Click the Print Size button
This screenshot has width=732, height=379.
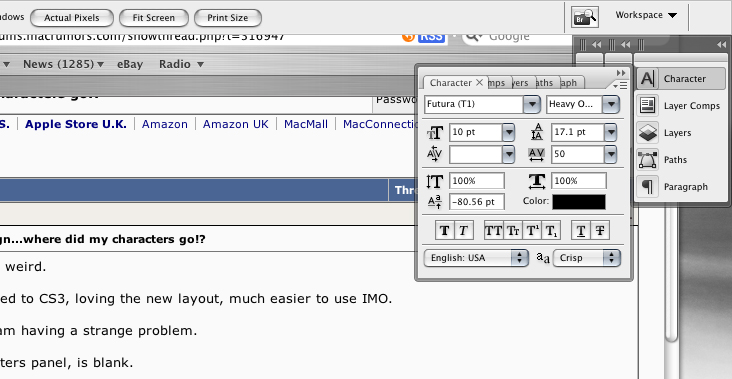pos(228,18)
